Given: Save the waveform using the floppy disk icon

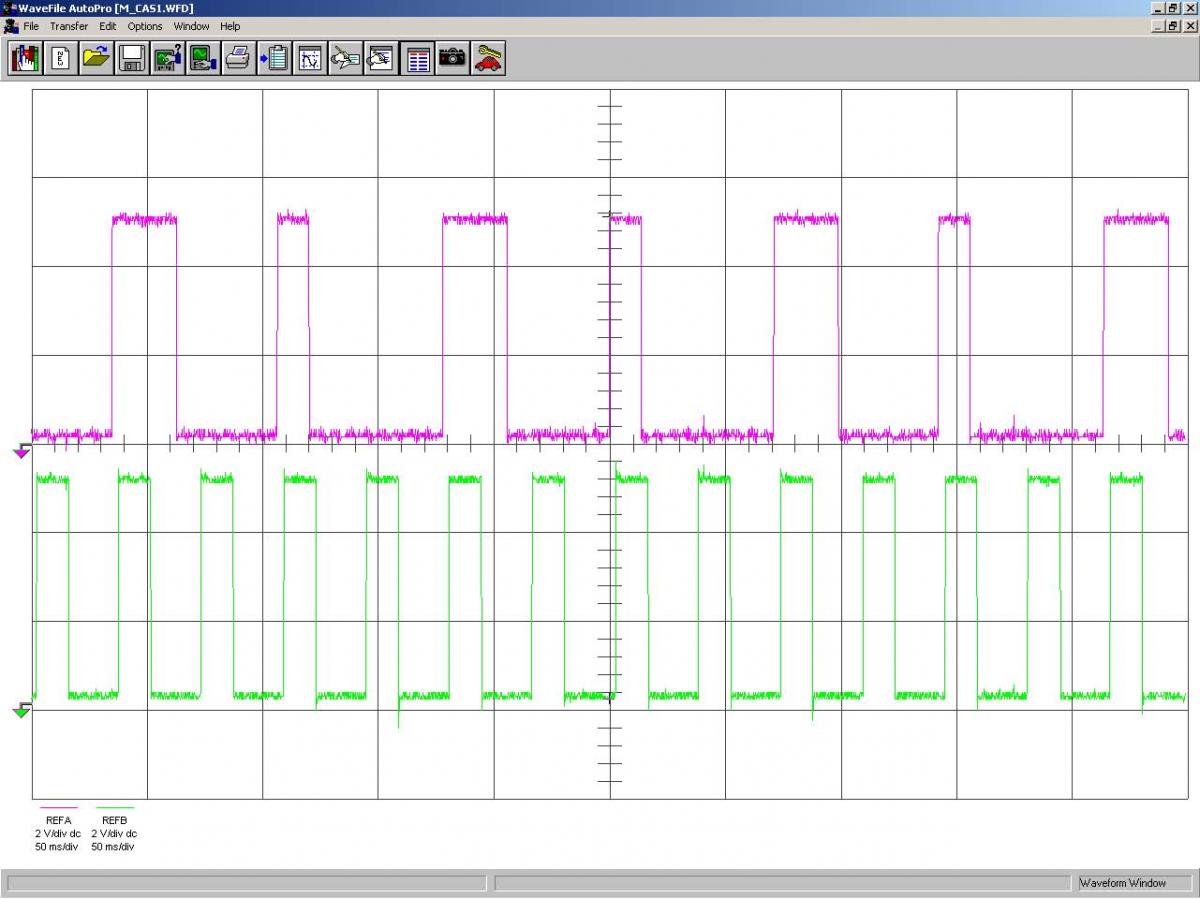Looking at the screenshot, I should tap(132, 59).
